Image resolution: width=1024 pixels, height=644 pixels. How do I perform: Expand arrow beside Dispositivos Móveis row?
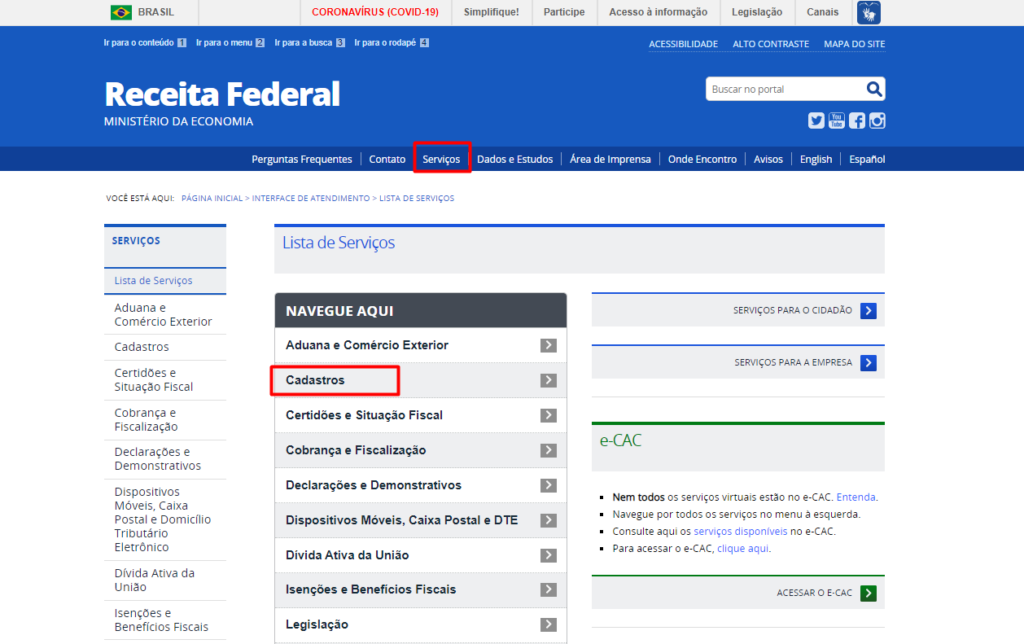(x=549, y=521)
